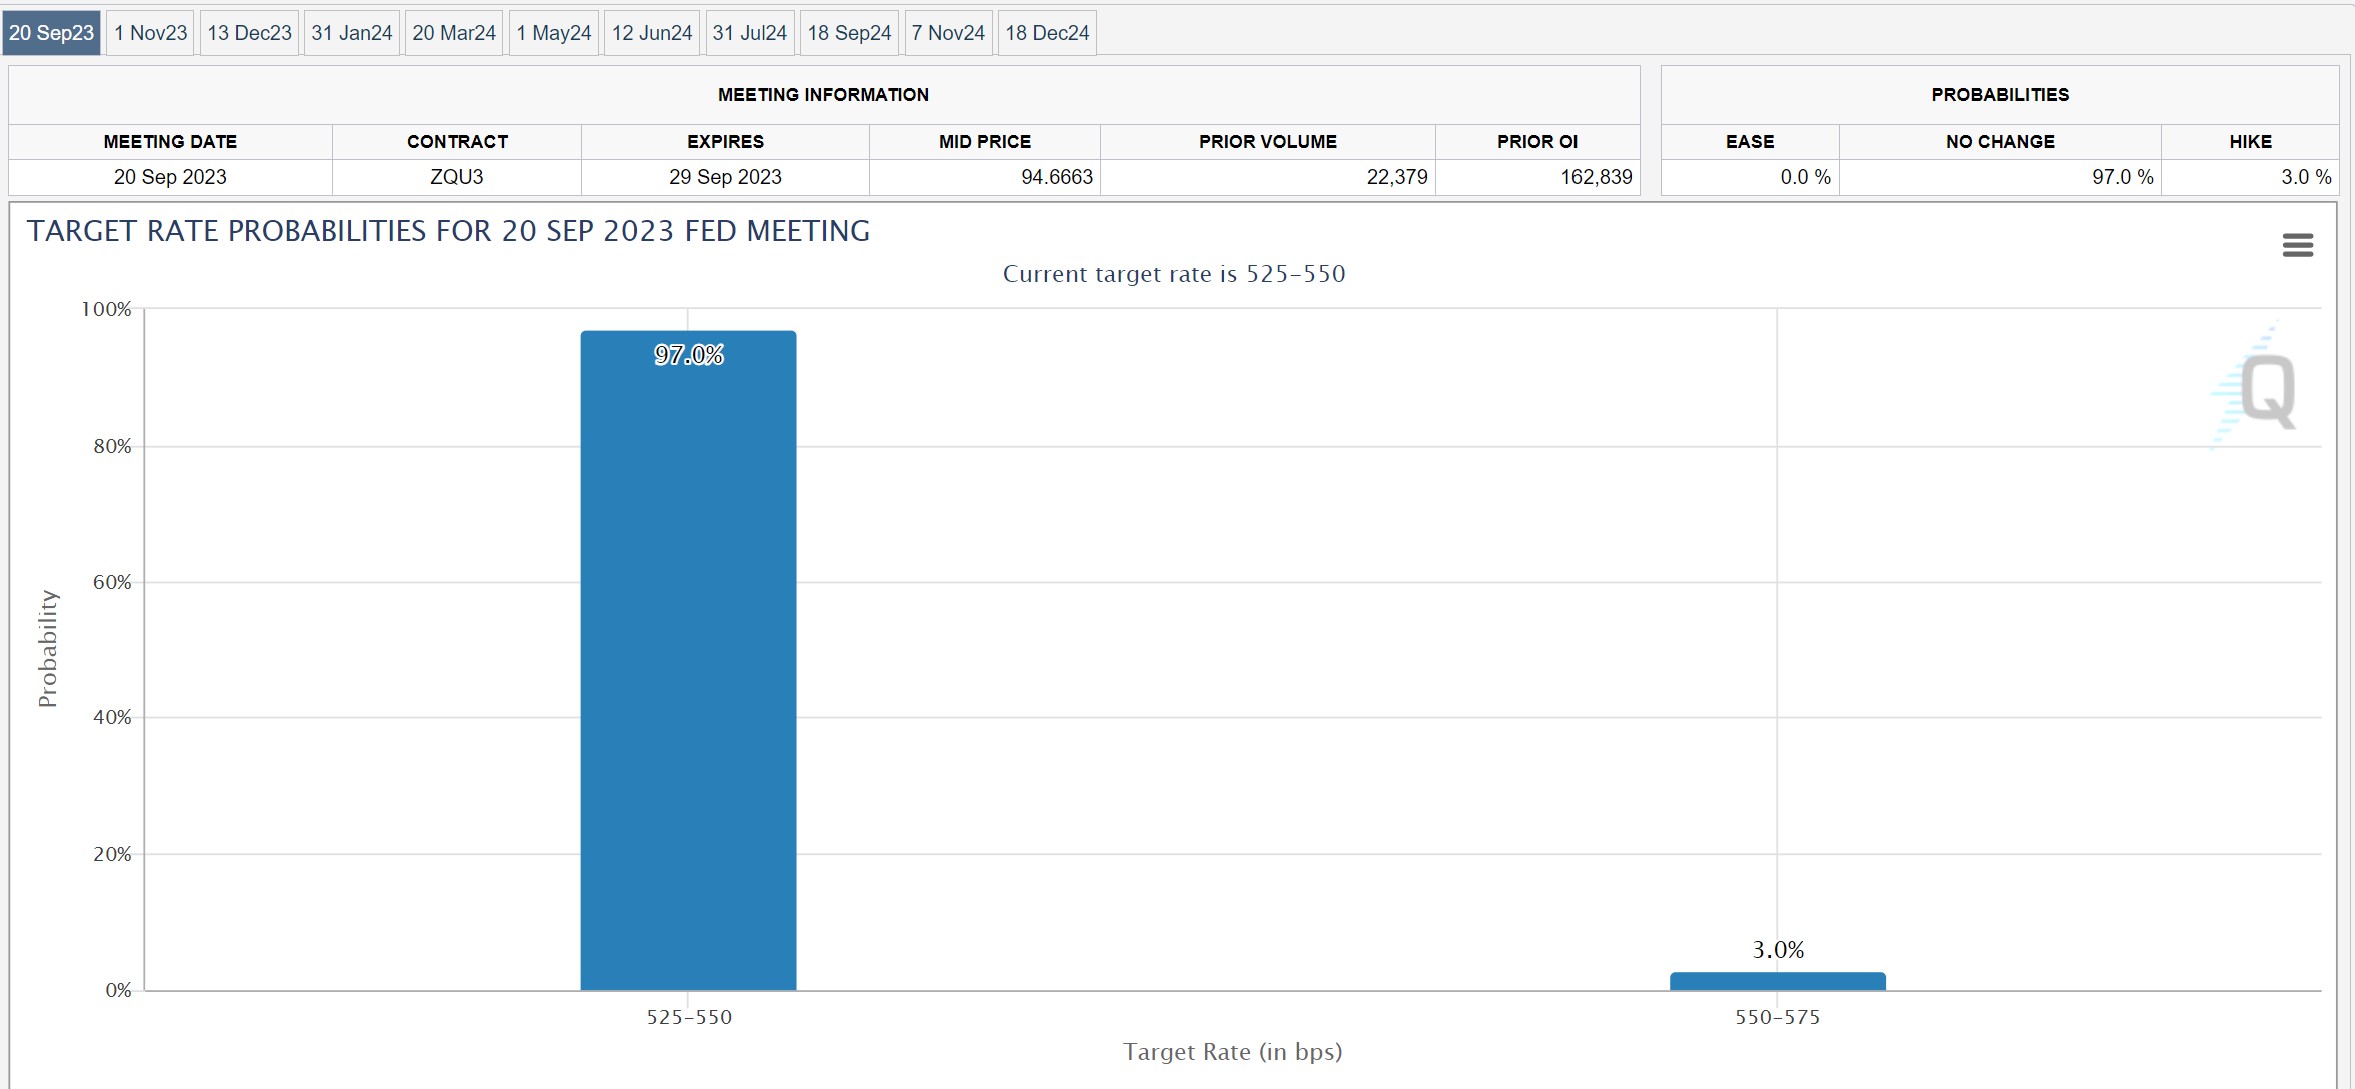
Task: Click the MID PRICE column header
Action: point(984,142)
